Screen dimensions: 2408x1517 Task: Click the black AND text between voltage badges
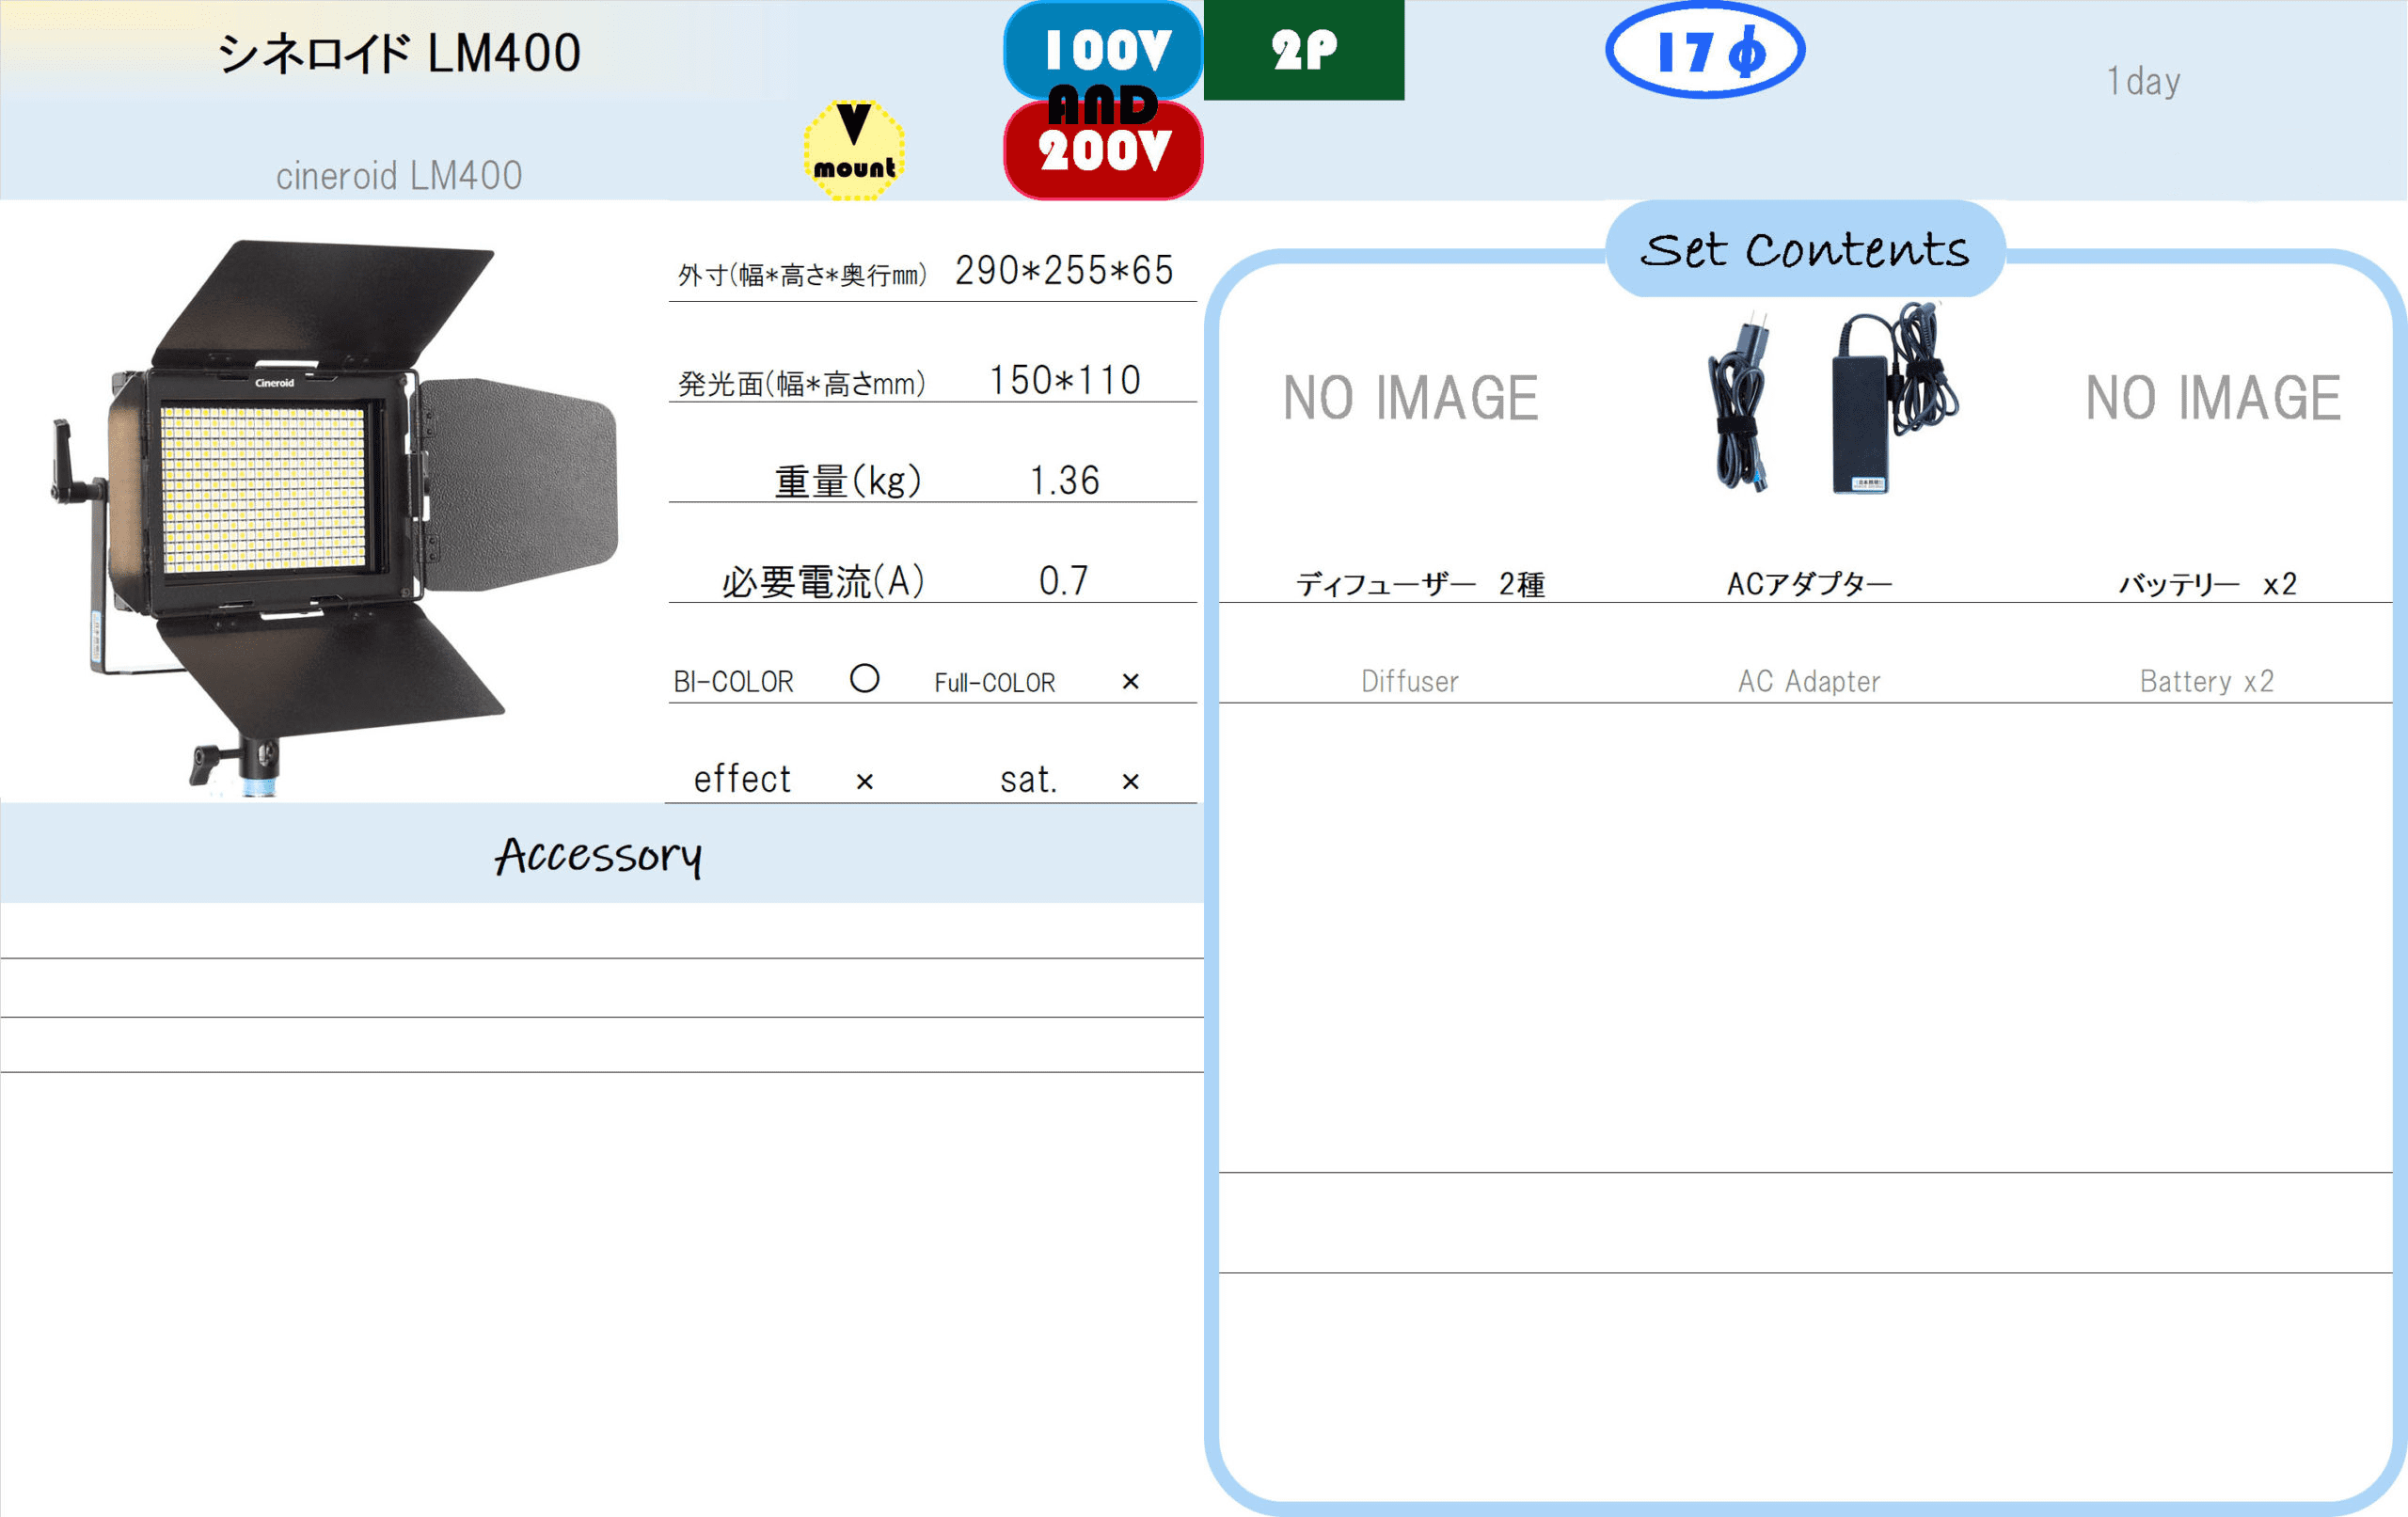pyautogui.click(x=1103, y=104)
